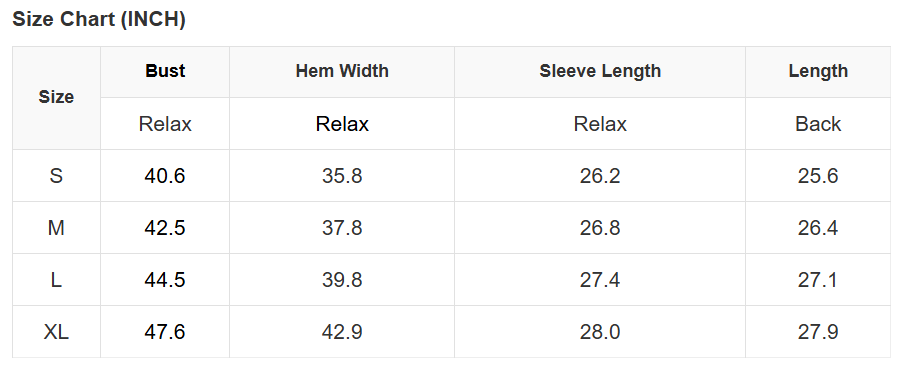The image size is (904, 391).
Task: Select the 28.0 sleeve length cell
Action: [600, 332]
